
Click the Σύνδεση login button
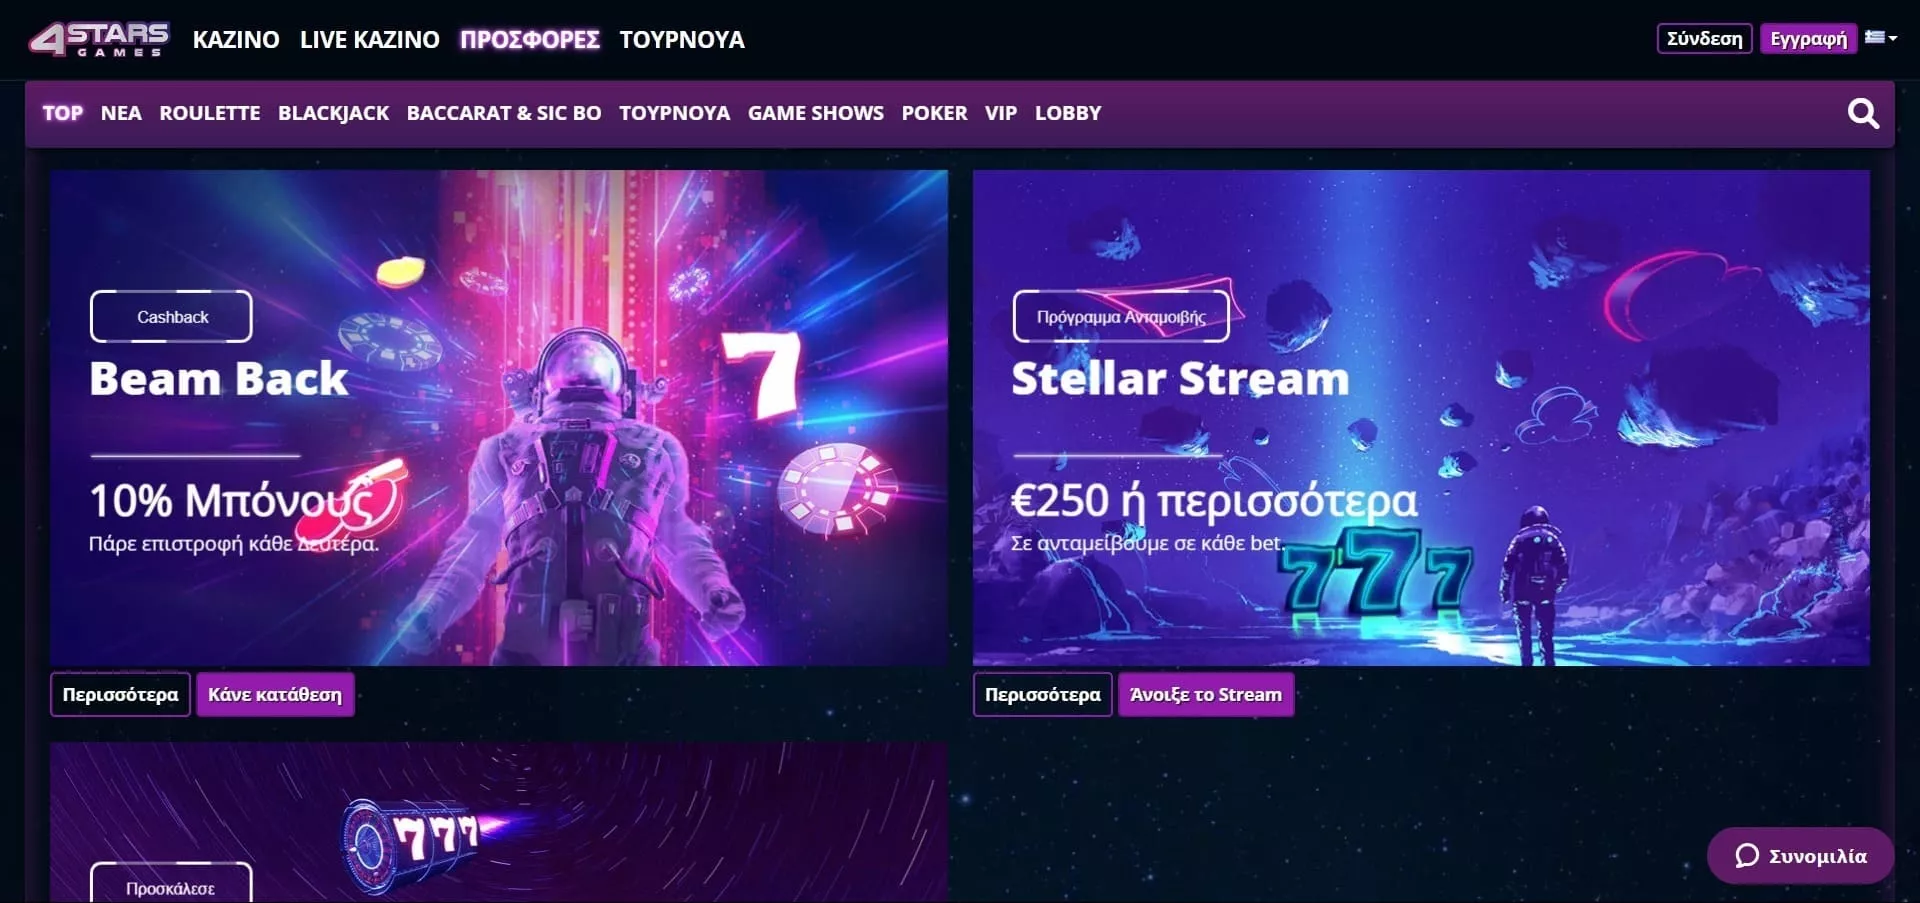point(1704,39)
